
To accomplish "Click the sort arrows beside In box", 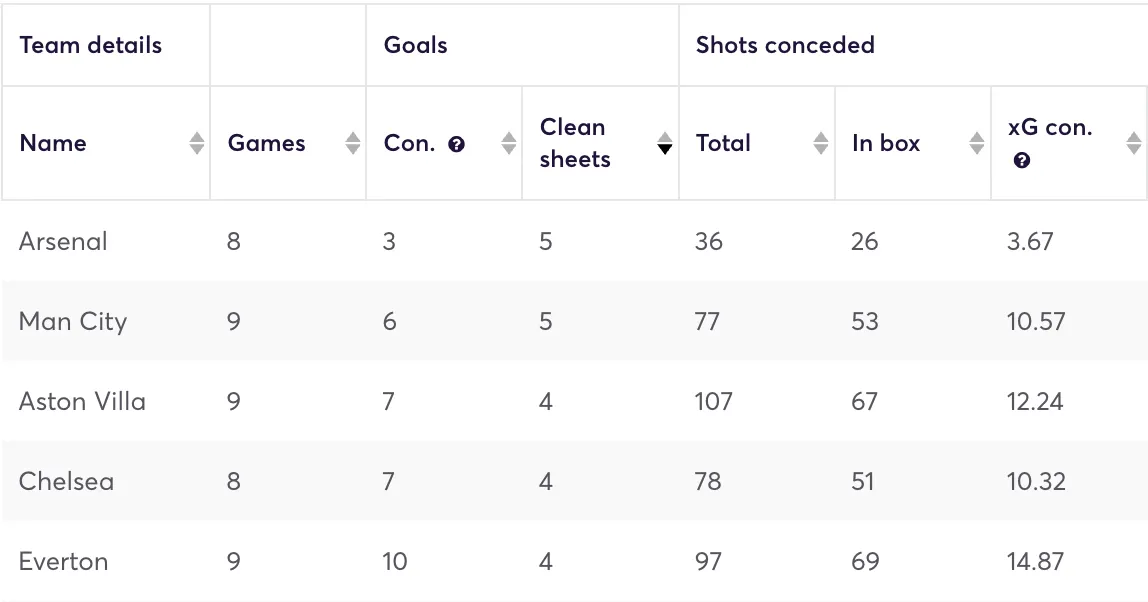I will click(x=975, y=143).
